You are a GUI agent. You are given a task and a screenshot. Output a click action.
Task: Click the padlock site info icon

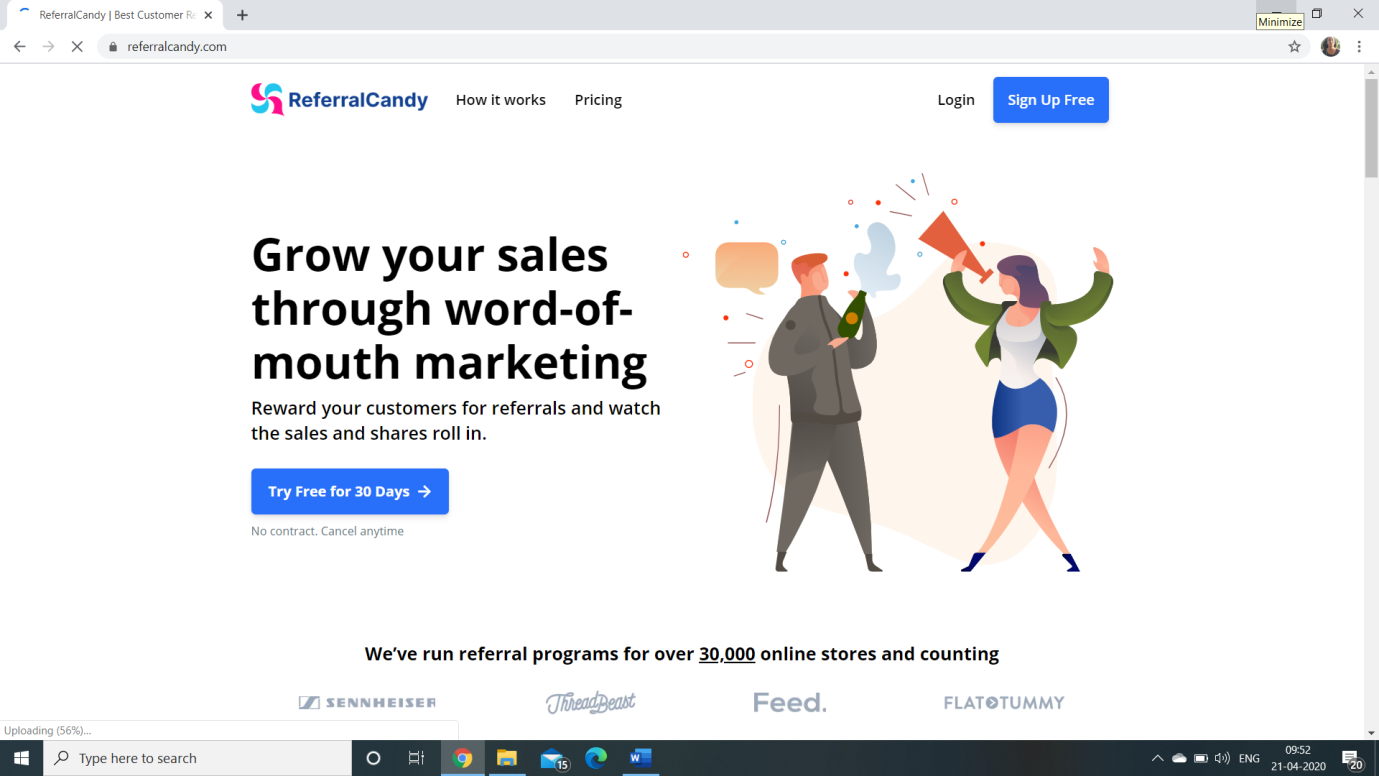[113, 46]
